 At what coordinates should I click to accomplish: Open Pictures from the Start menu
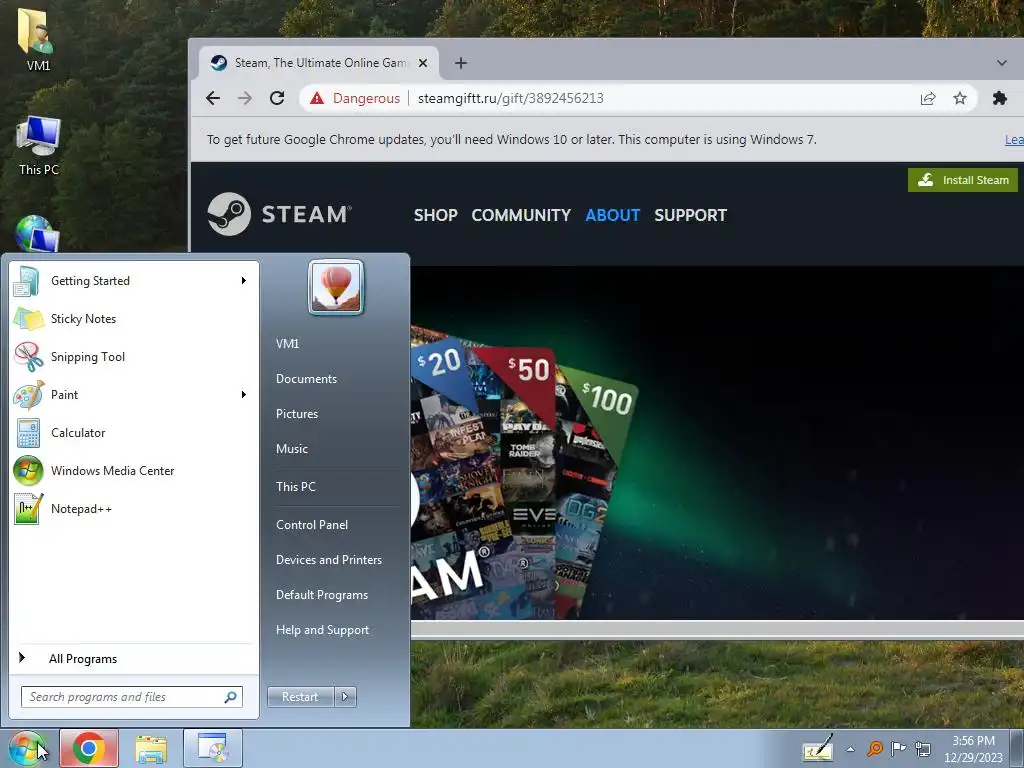point(297,414)
